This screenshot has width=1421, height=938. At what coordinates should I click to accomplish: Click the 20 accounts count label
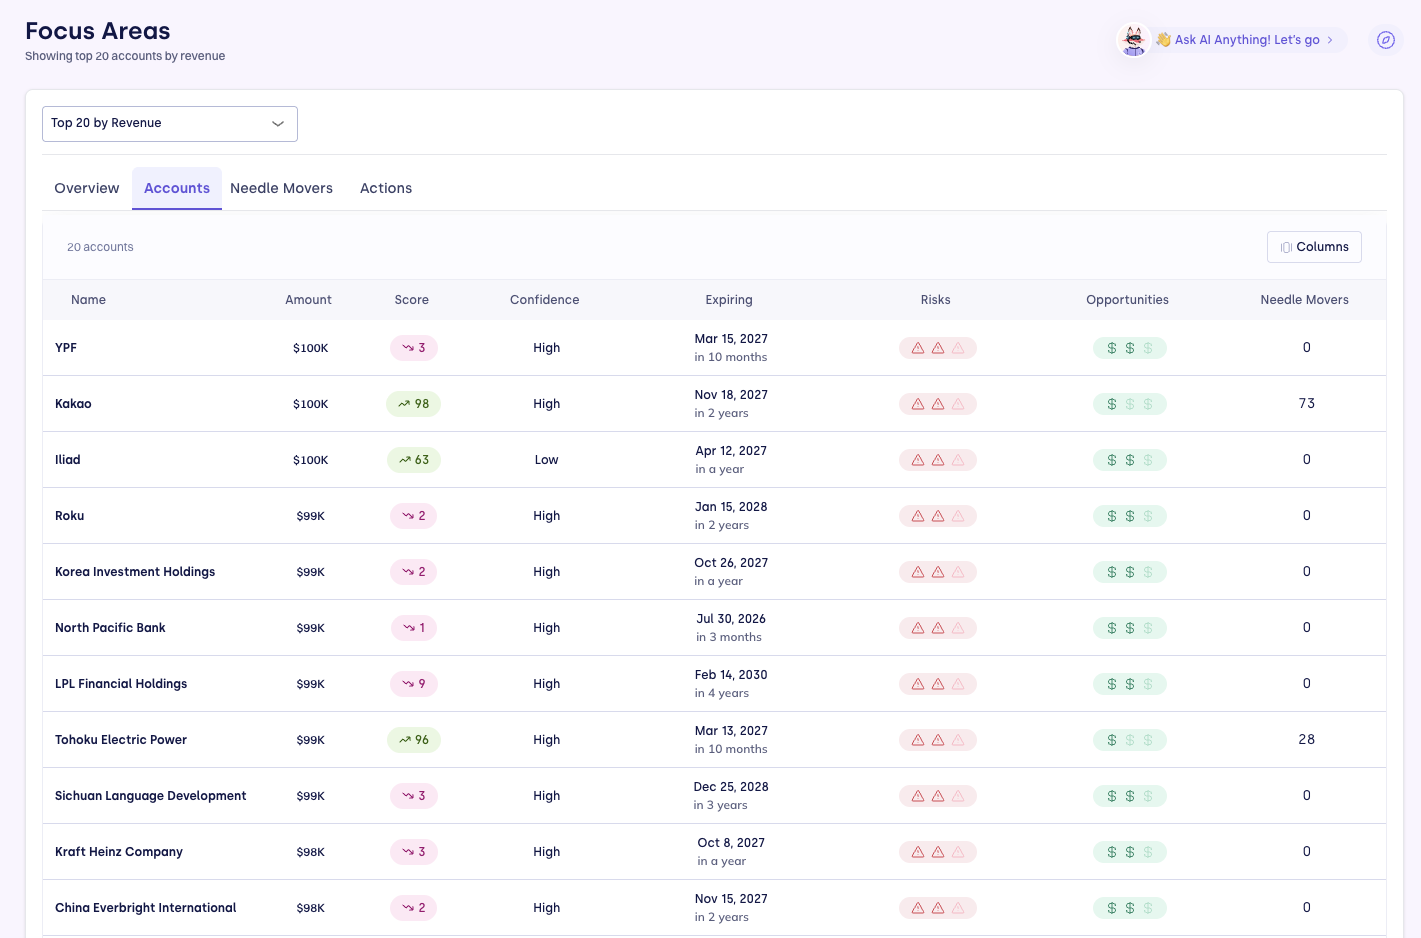tap(100, 247)
